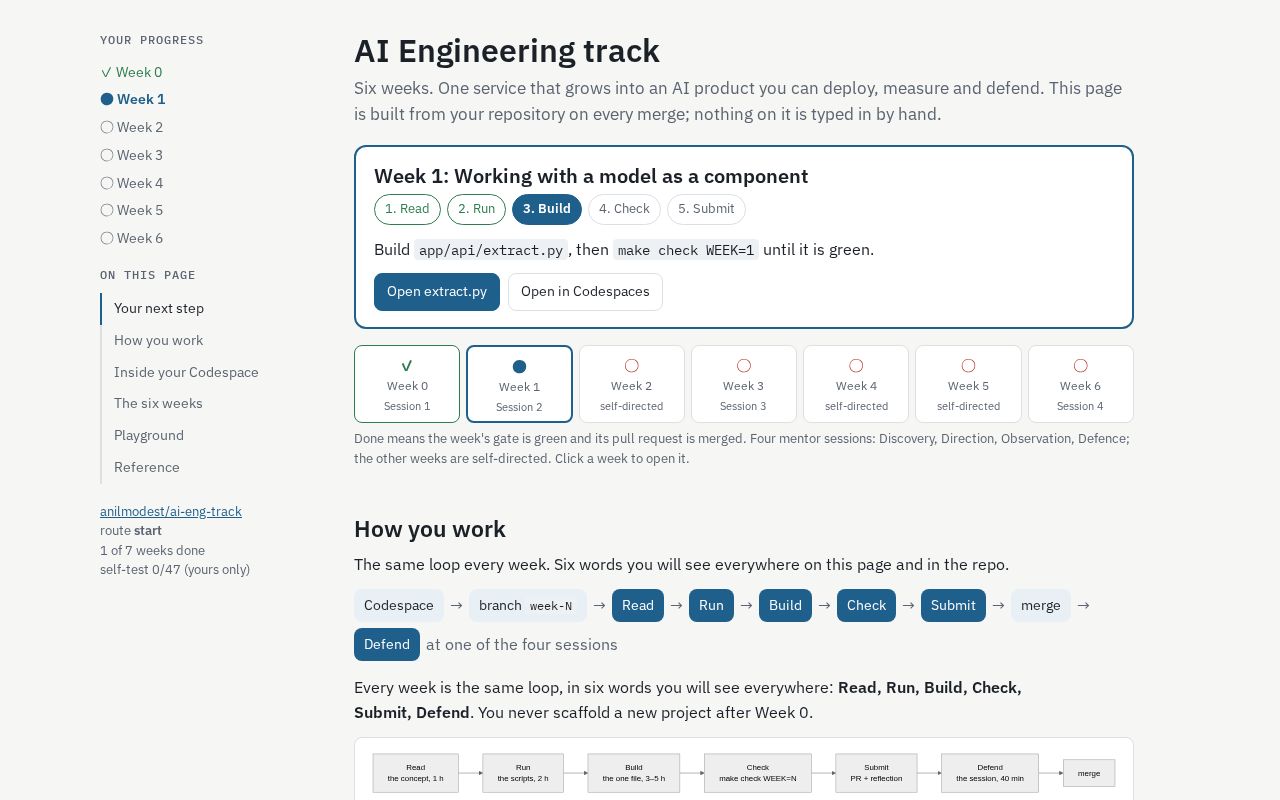Open Week 3 in progress sidebar
1280x800 pixels.
(132, 155)
